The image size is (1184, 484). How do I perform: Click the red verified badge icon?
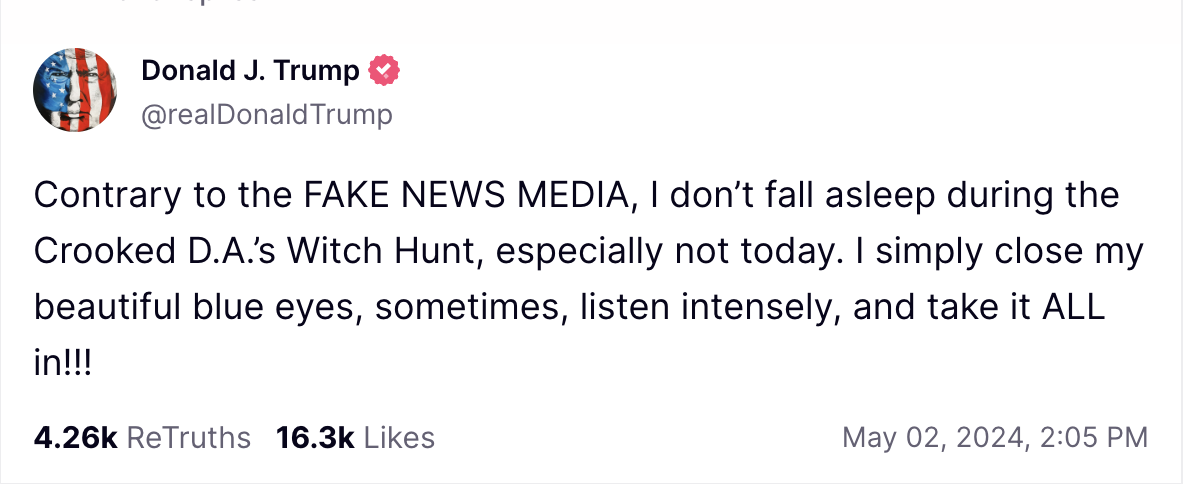click(x=385, y=71)
